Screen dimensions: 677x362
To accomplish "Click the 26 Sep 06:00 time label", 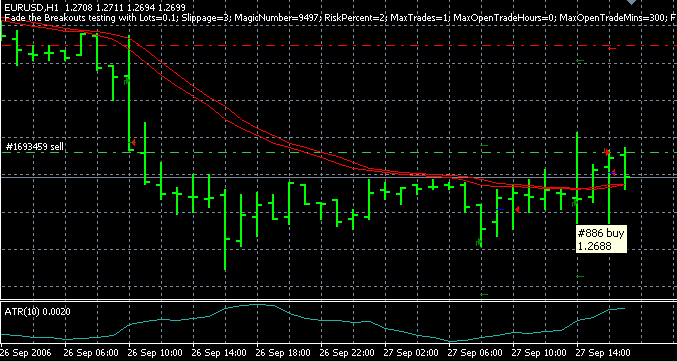I will [91, 352].
